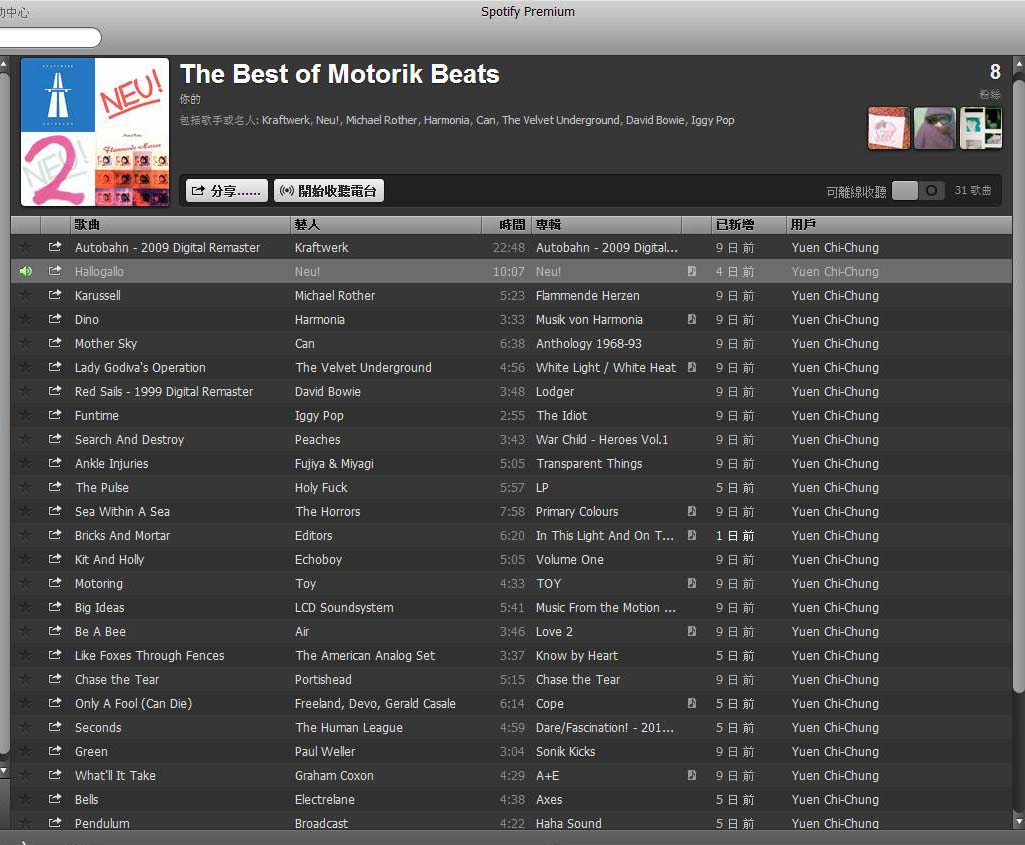Click share icon next to Big Ideas

pos(55,607)
